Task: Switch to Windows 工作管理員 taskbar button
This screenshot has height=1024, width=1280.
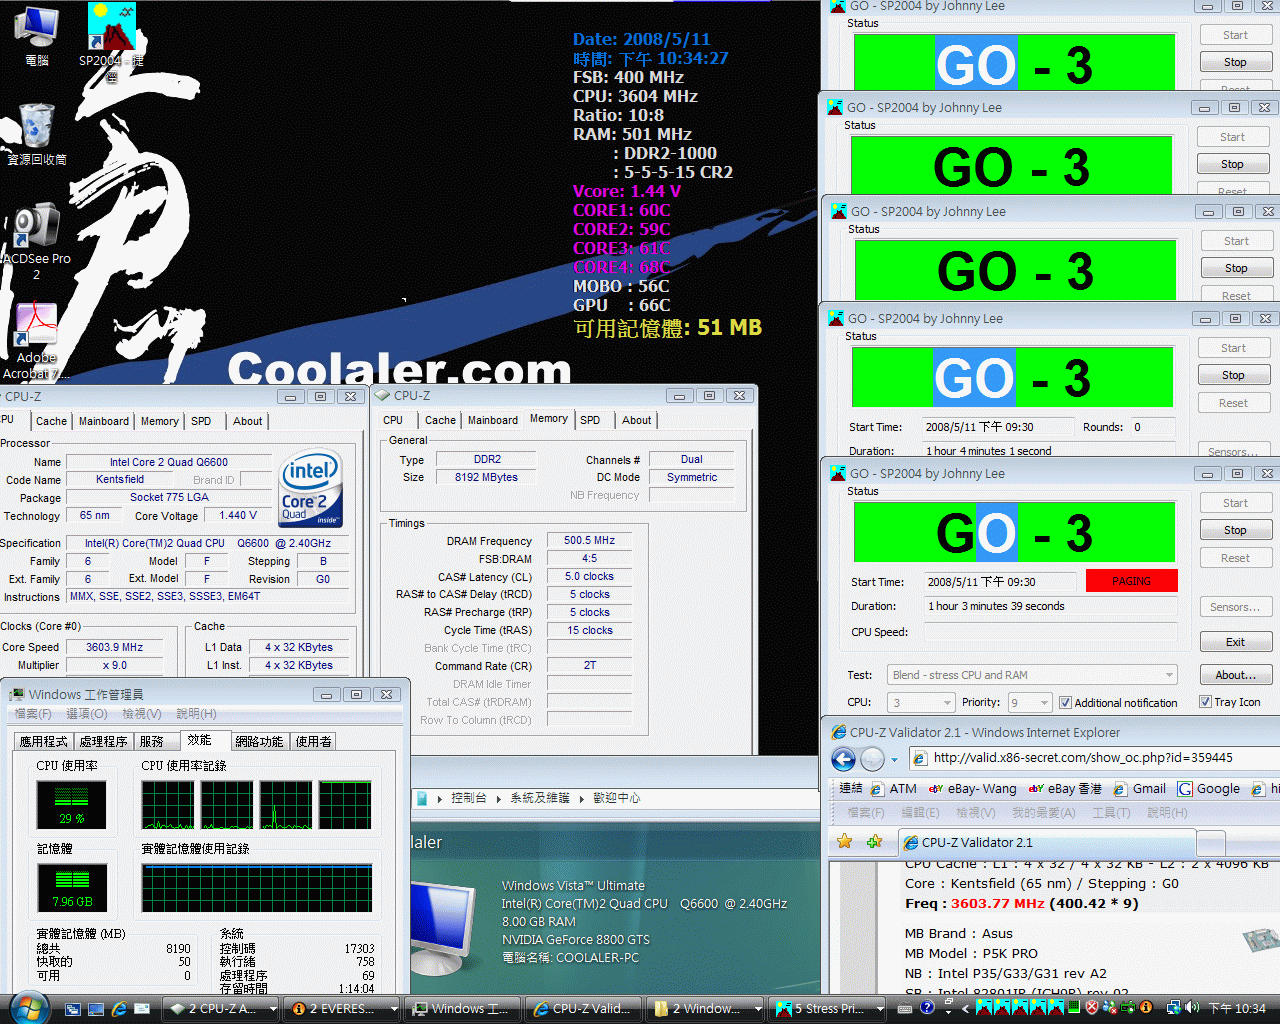Action: coord(462,1009)
